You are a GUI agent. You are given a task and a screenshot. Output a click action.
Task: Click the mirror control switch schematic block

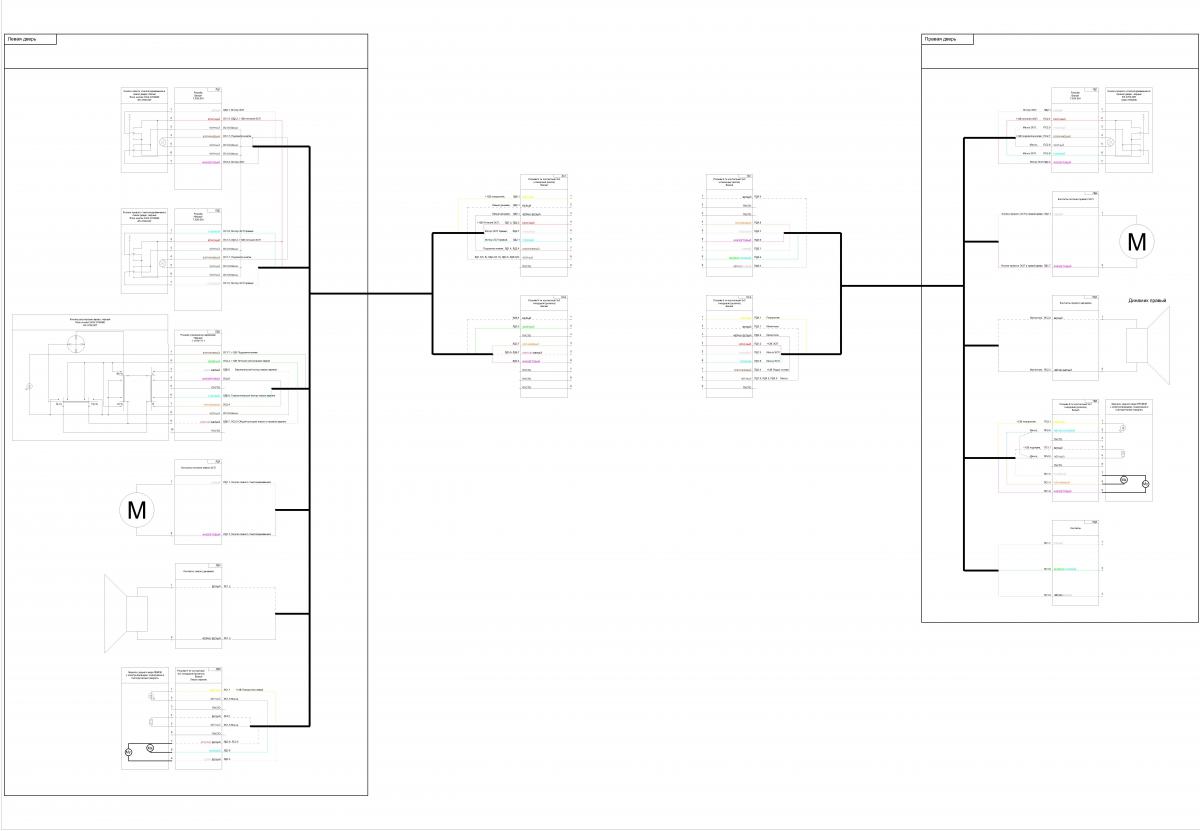click(x=90, y=377)
